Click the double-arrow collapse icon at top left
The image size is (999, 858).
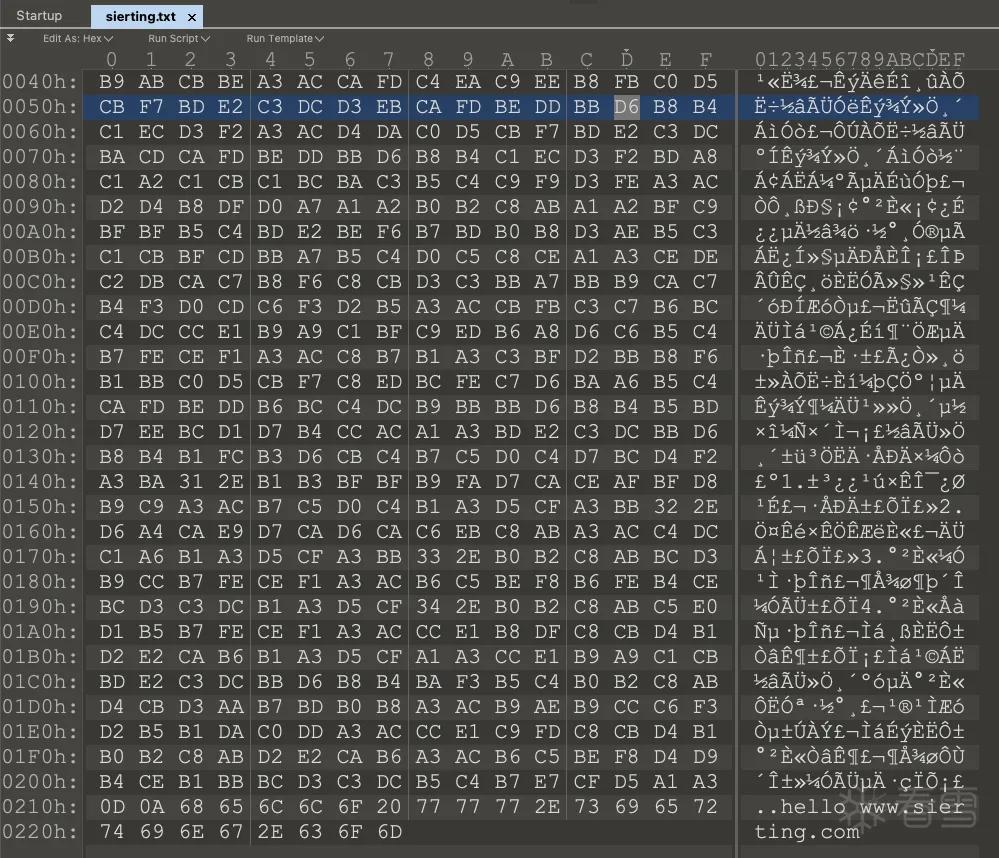[x=10, y=38]
